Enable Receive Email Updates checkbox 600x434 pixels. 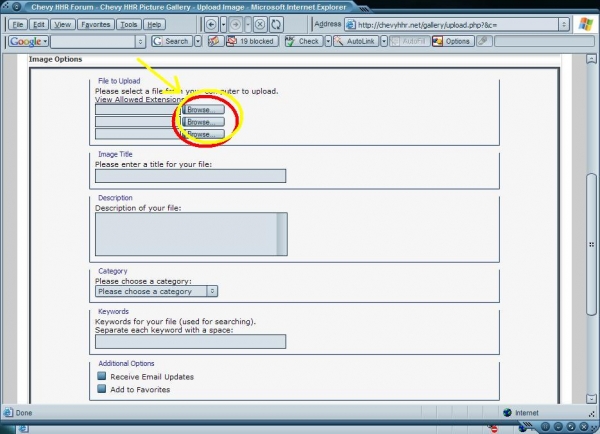pyautogui.click(x=101, y=376)
